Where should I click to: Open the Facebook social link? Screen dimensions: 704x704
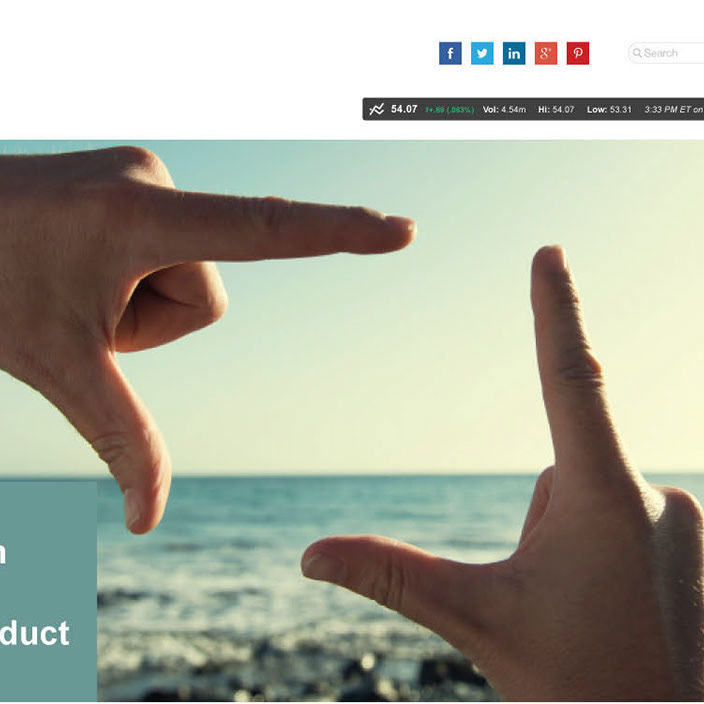tap(450, 53)
